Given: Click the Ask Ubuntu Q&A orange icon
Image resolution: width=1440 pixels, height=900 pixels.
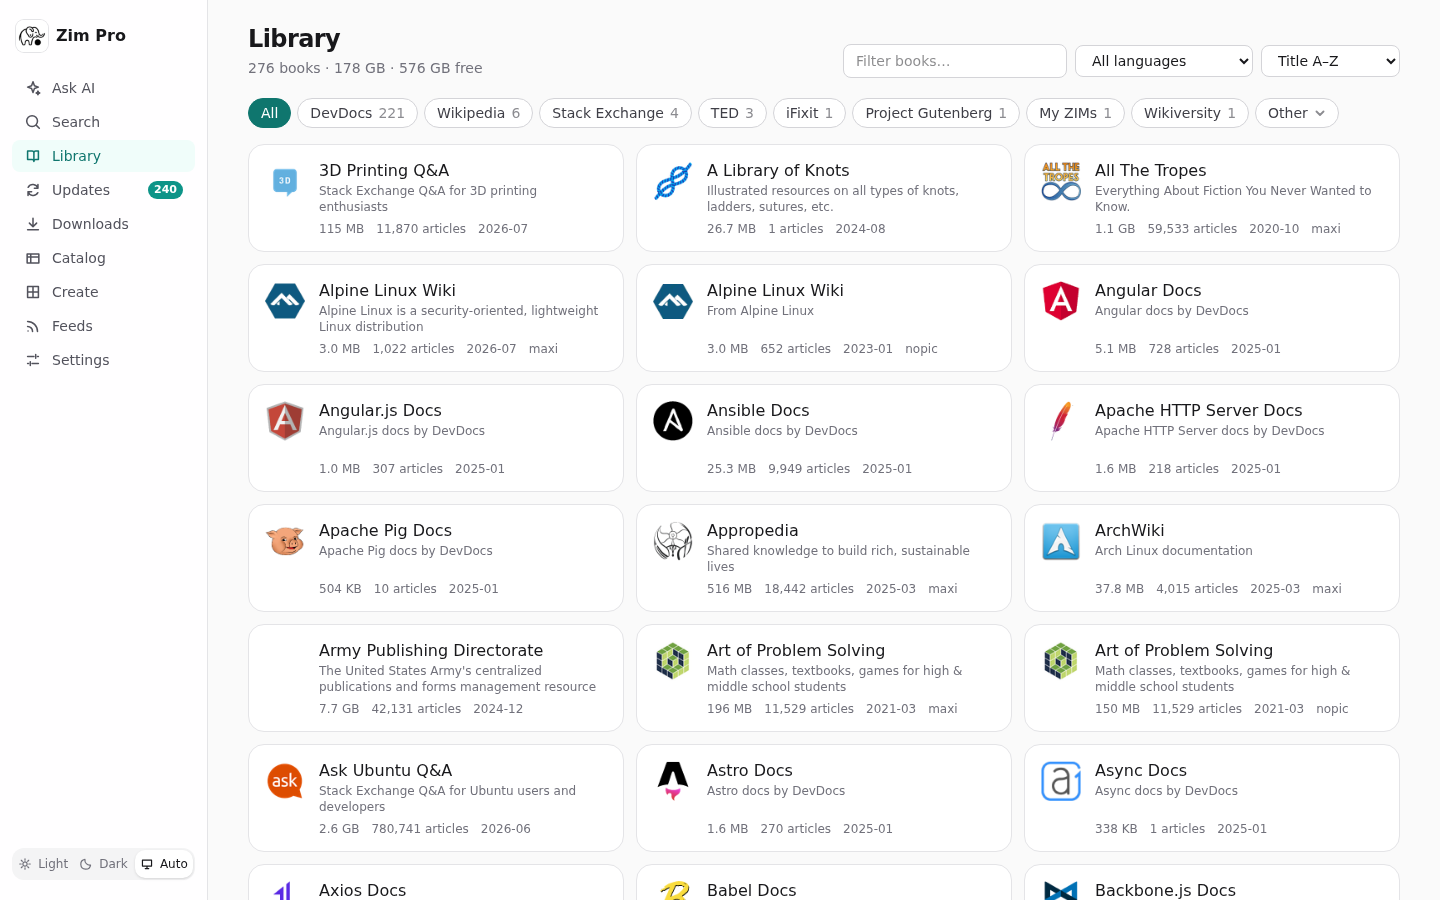Looking at the screenshot, I should 285,781.
